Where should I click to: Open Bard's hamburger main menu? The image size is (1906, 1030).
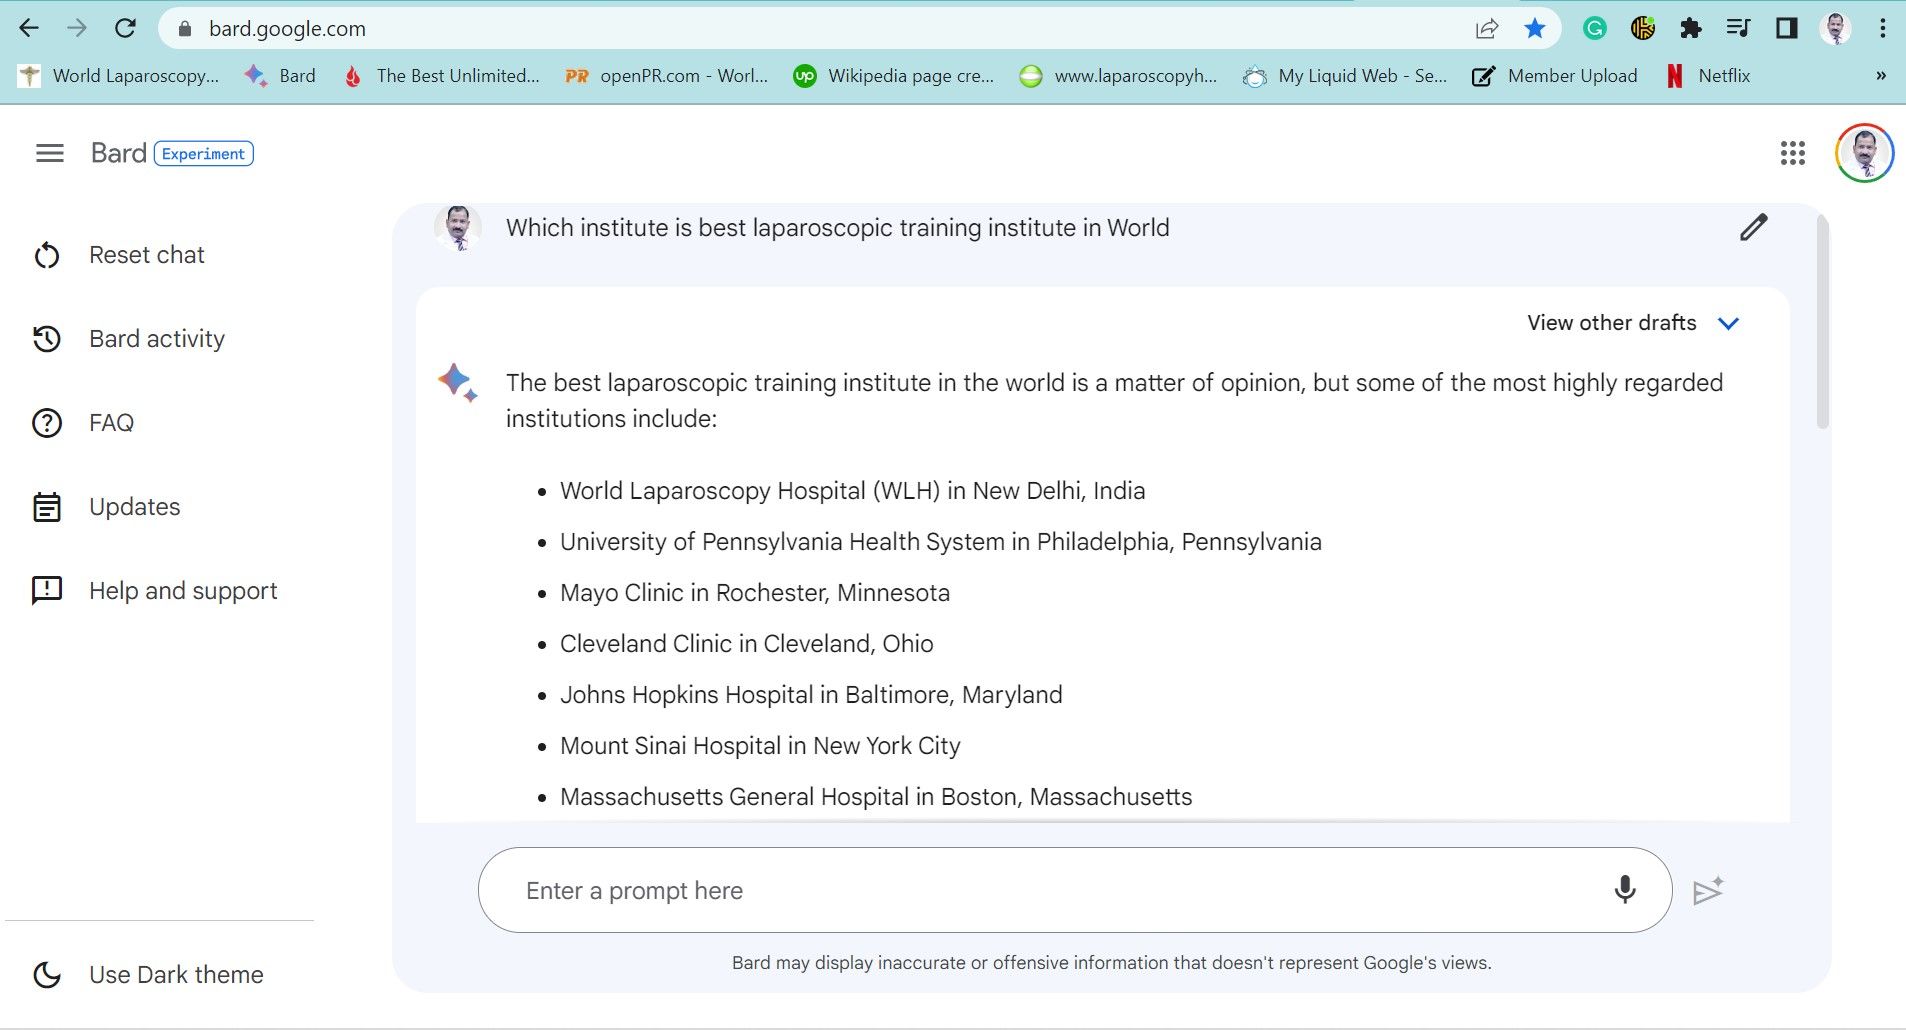49,153
